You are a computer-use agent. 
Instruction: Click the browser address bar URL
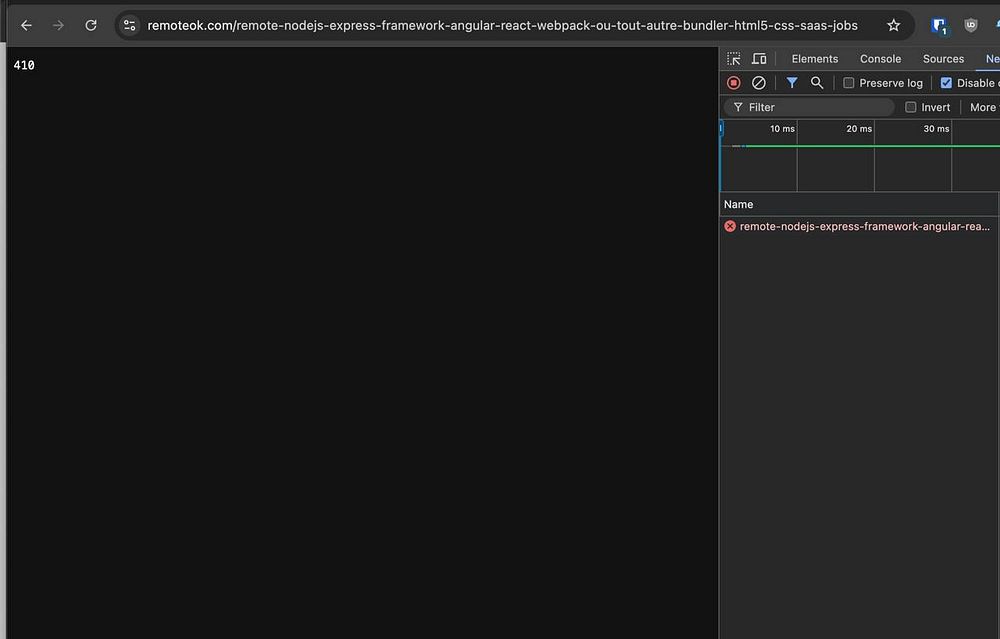[x=502, y=26]
